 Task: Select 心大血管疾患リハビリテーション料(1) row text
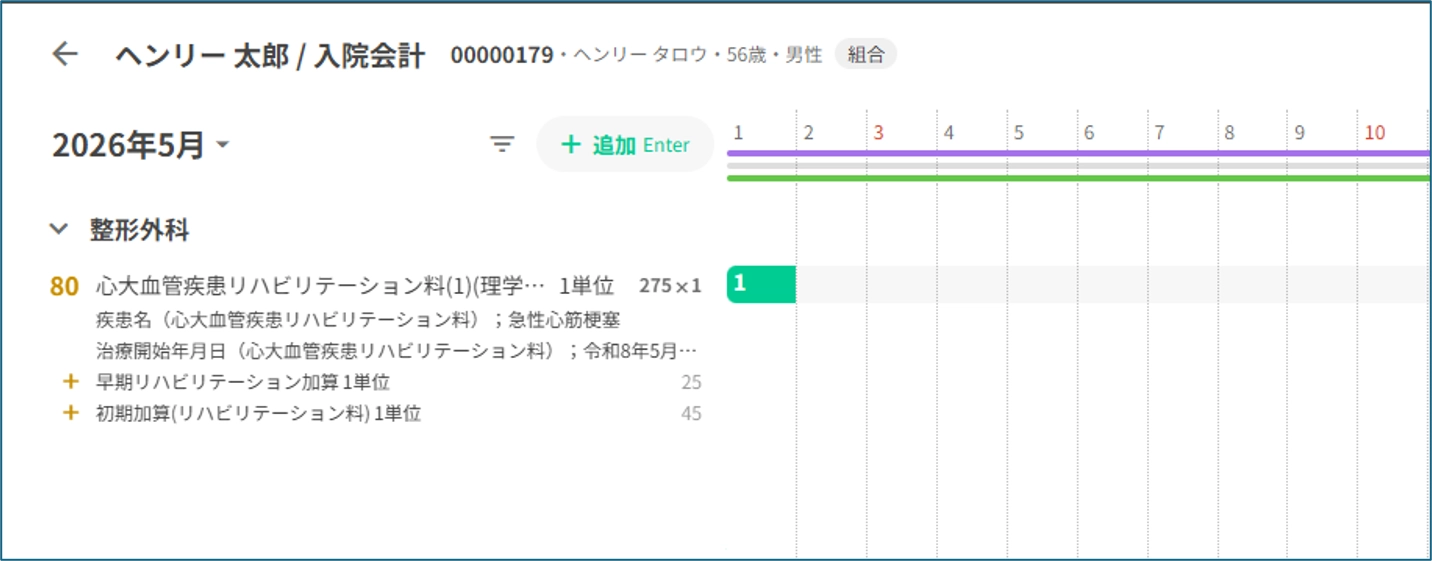(x=320, y=286)
